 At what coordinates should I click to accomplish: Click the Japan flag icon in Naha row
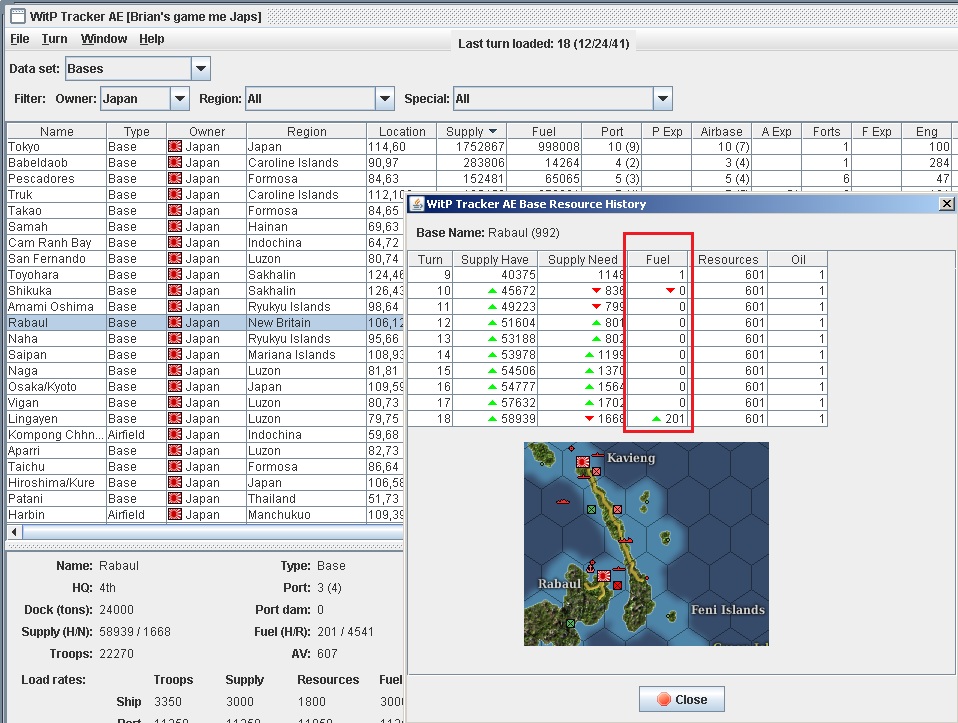(x=175, y=339)
